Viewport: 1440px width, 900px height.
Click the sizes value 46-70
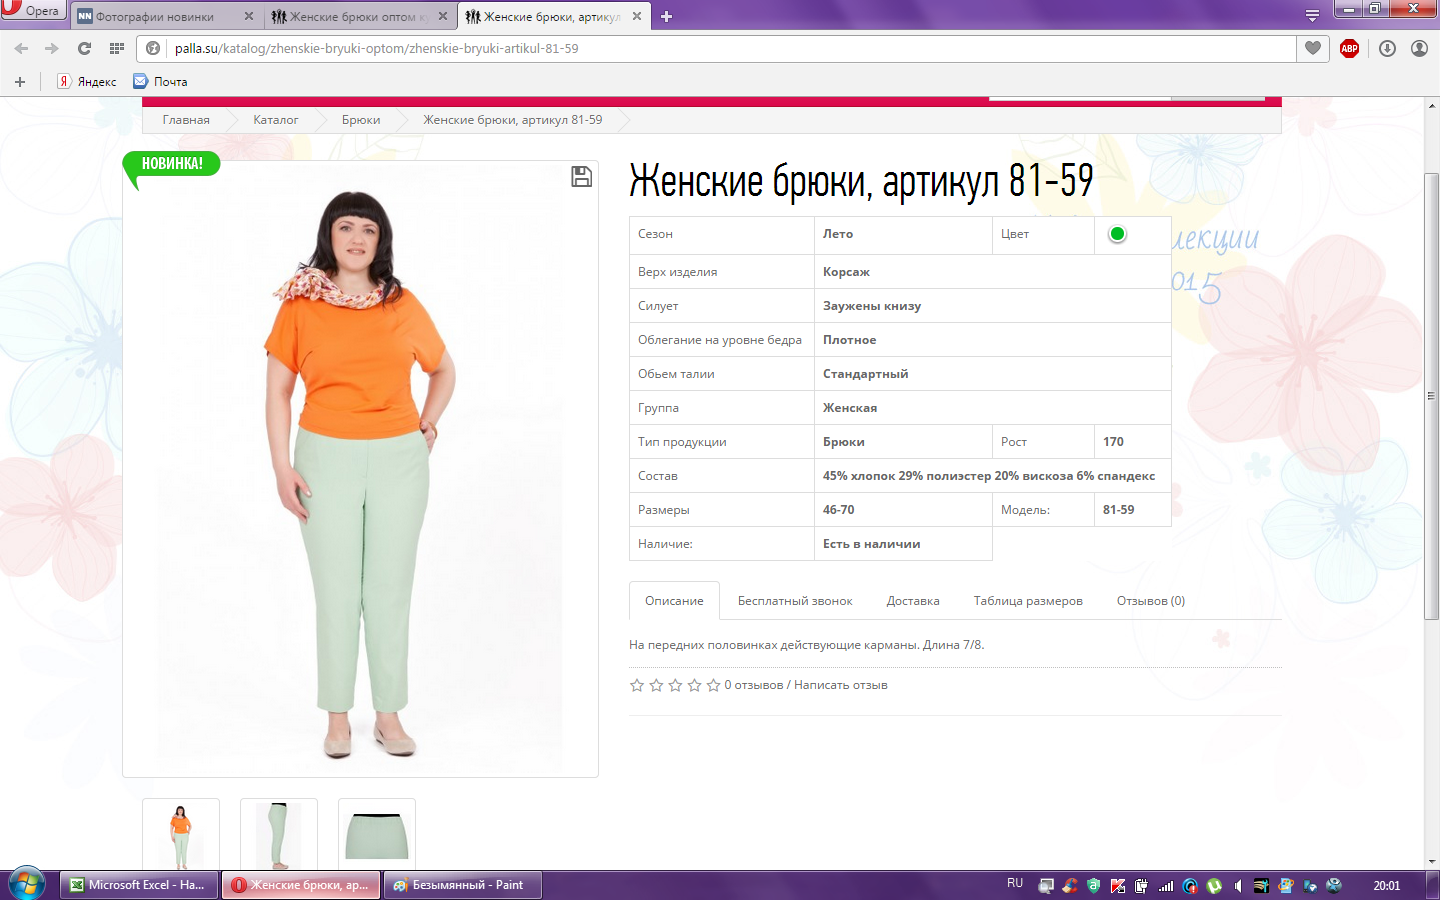tap(839, 510)
